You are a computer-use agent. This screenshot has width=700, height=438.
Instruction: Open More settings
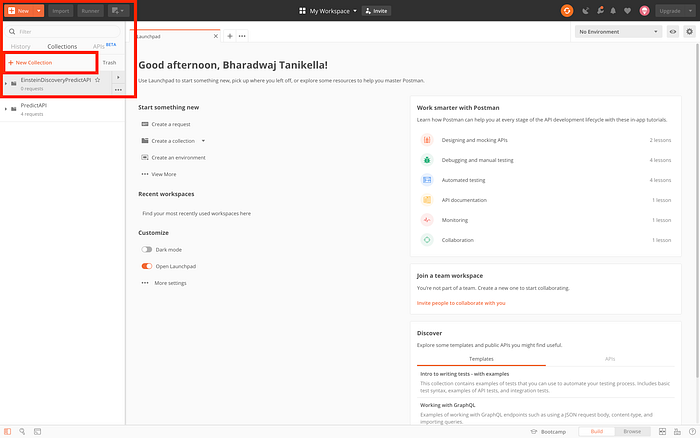[164, 283]
